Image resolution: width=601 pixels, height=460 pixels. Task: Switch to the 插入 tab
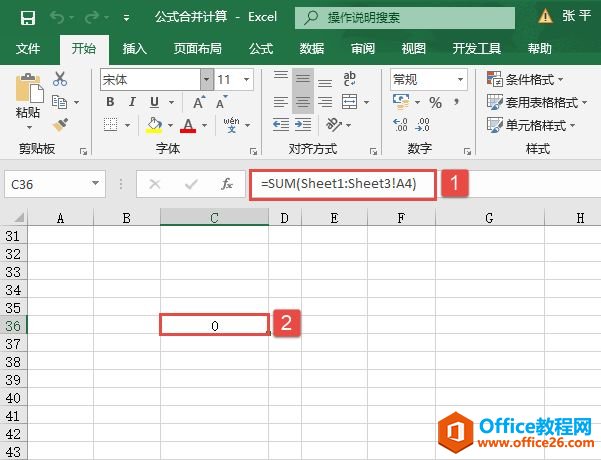click(135, 49)
